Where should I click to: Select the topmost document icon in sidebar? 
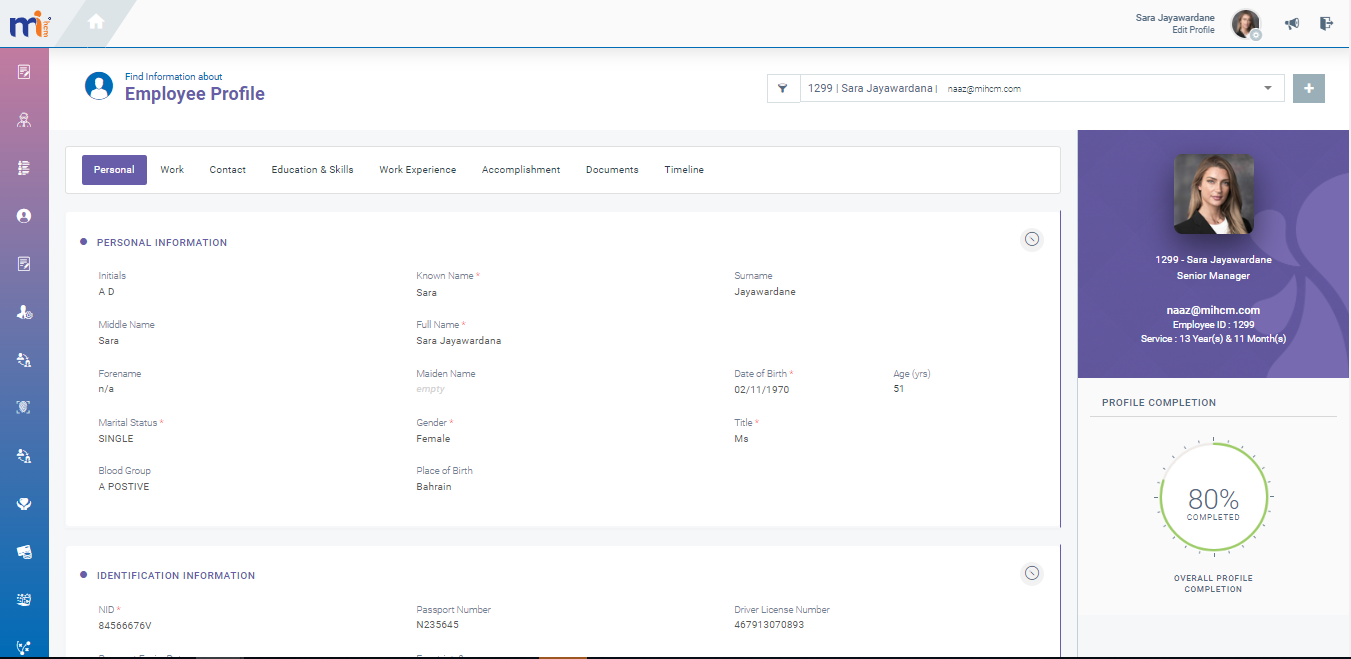click(24, 71)
